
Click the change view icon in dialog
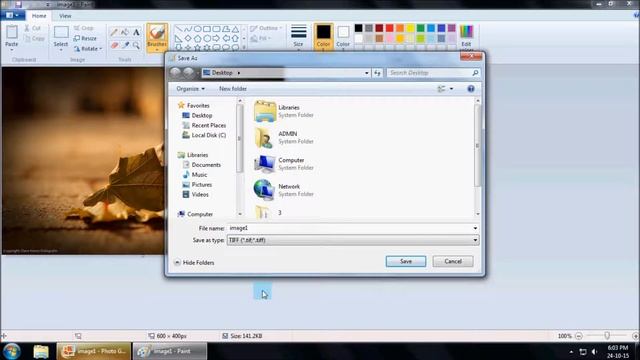click(441, 89)
